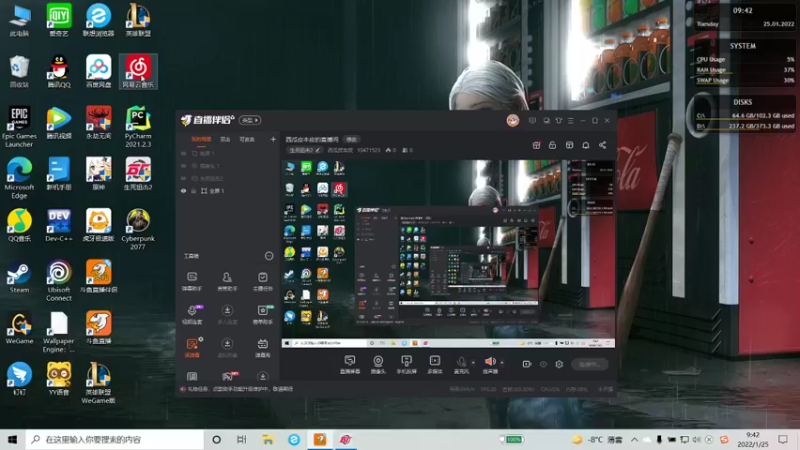Click the 麦克风 microphone icon
800x450 pixels.
[x=461, y=362]
